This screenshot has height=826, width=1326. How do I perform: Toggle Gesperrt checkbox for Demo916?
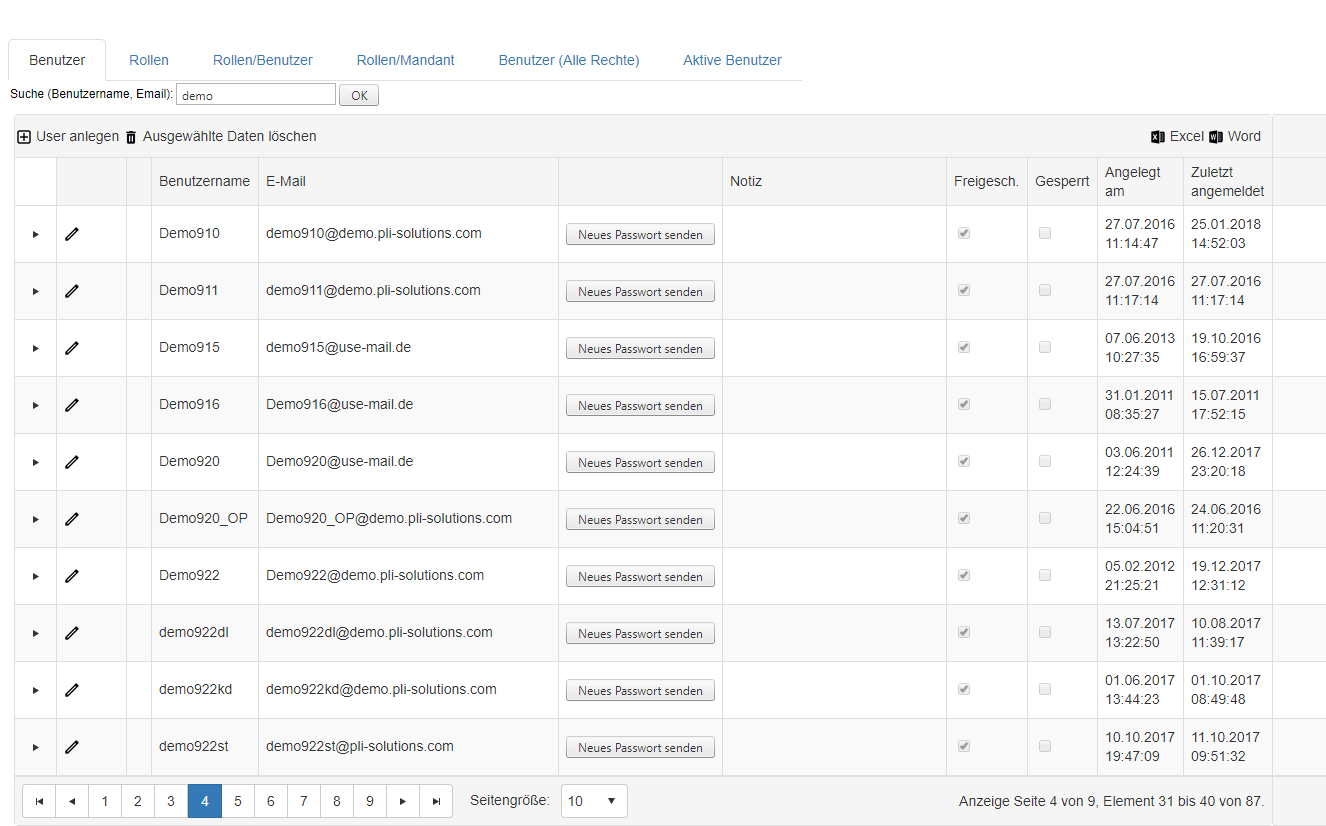click(1045, 404)
